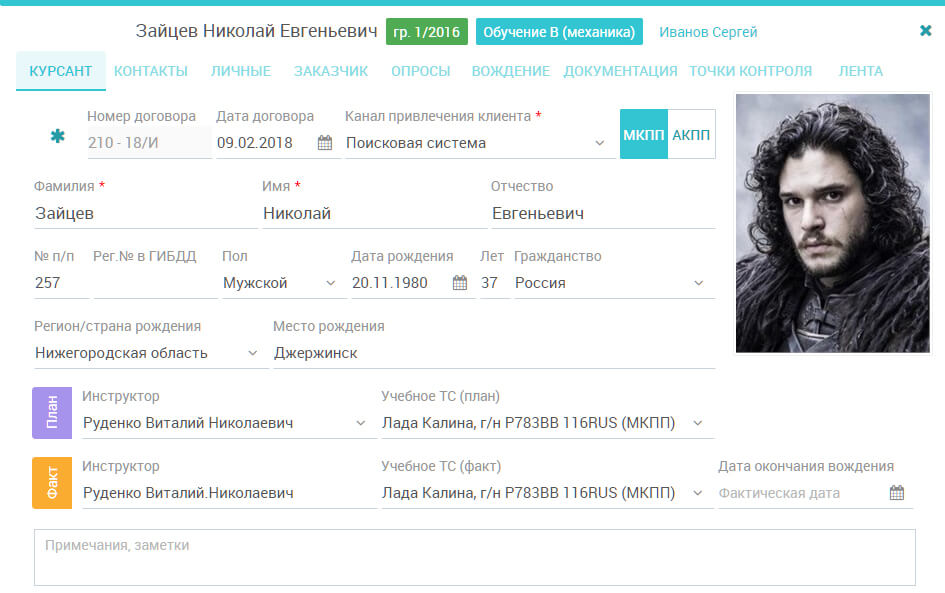Image resolution: width=945 pixels, height=593 pixels.
Task: Open the contract date calendar picker
Action: 325,143
